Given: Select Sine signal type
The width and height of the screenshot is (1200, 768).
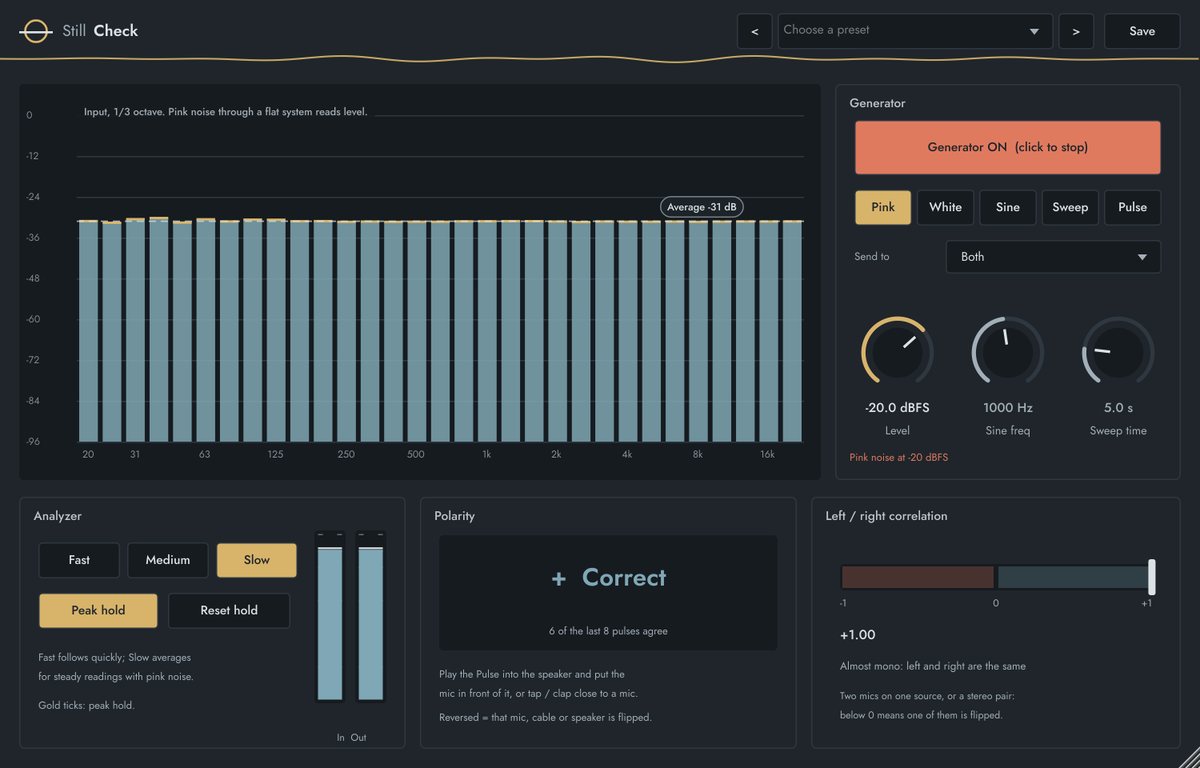Looking at the screenshot, I should coord(1008,207).
